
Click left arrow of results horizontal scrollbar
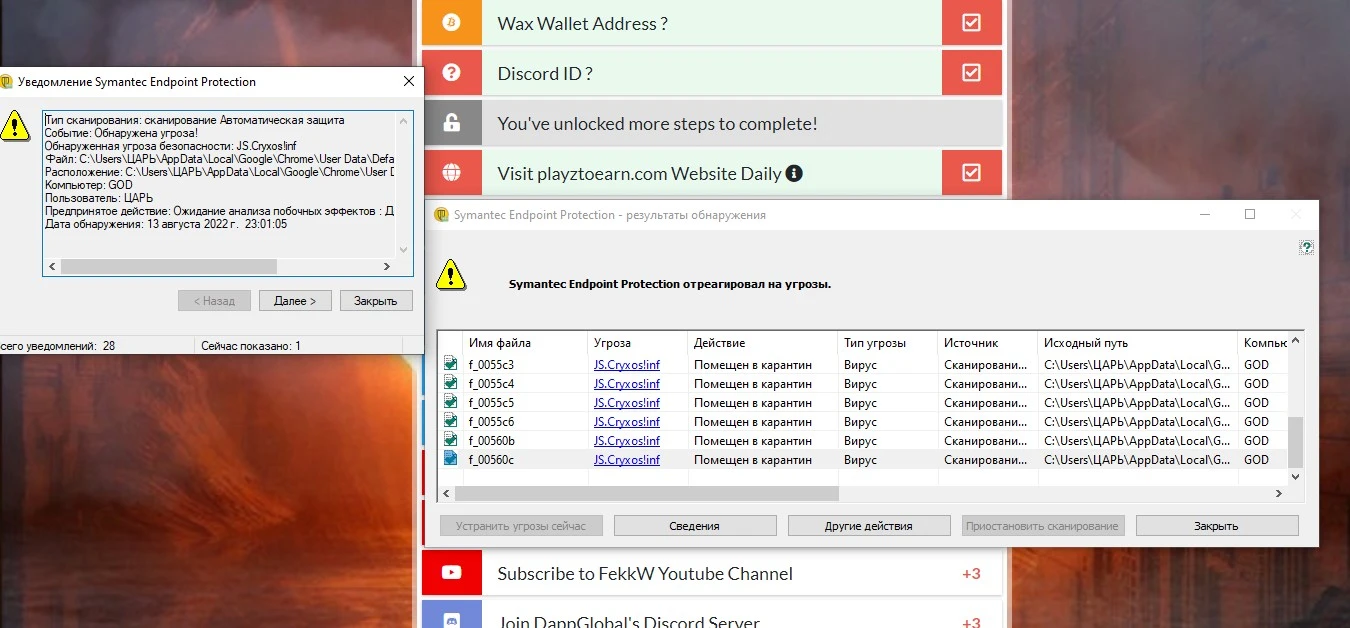(x=446, y=493)
